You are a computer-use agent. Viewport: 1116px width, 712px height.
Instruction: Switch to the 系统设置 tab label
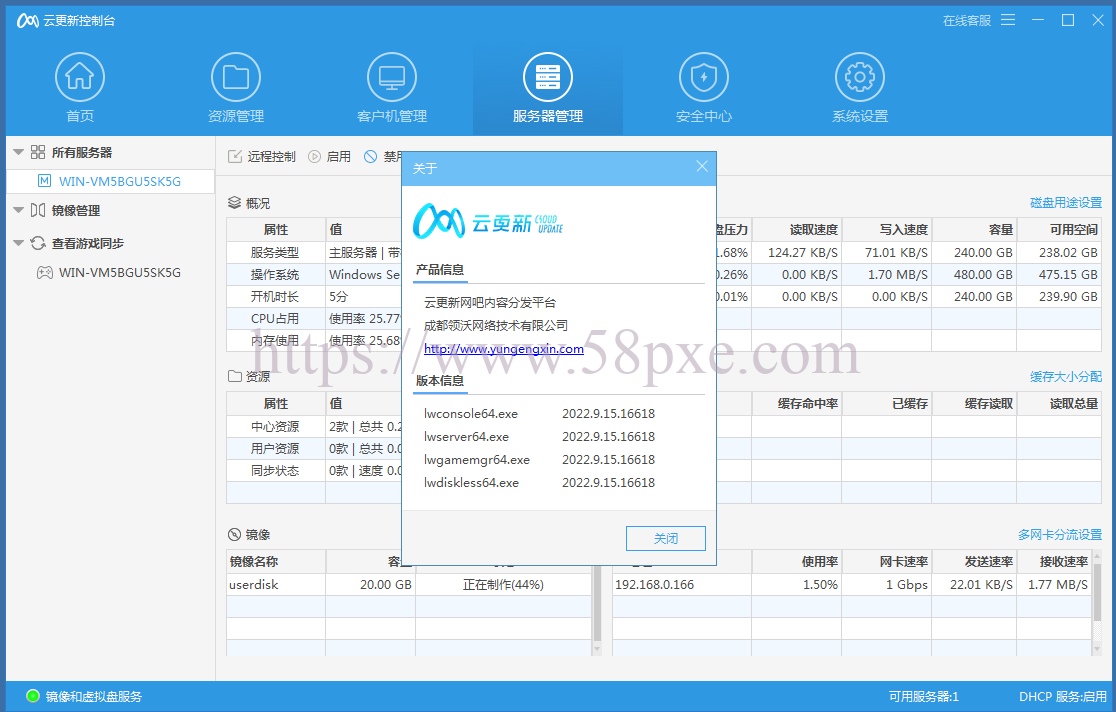860,116
